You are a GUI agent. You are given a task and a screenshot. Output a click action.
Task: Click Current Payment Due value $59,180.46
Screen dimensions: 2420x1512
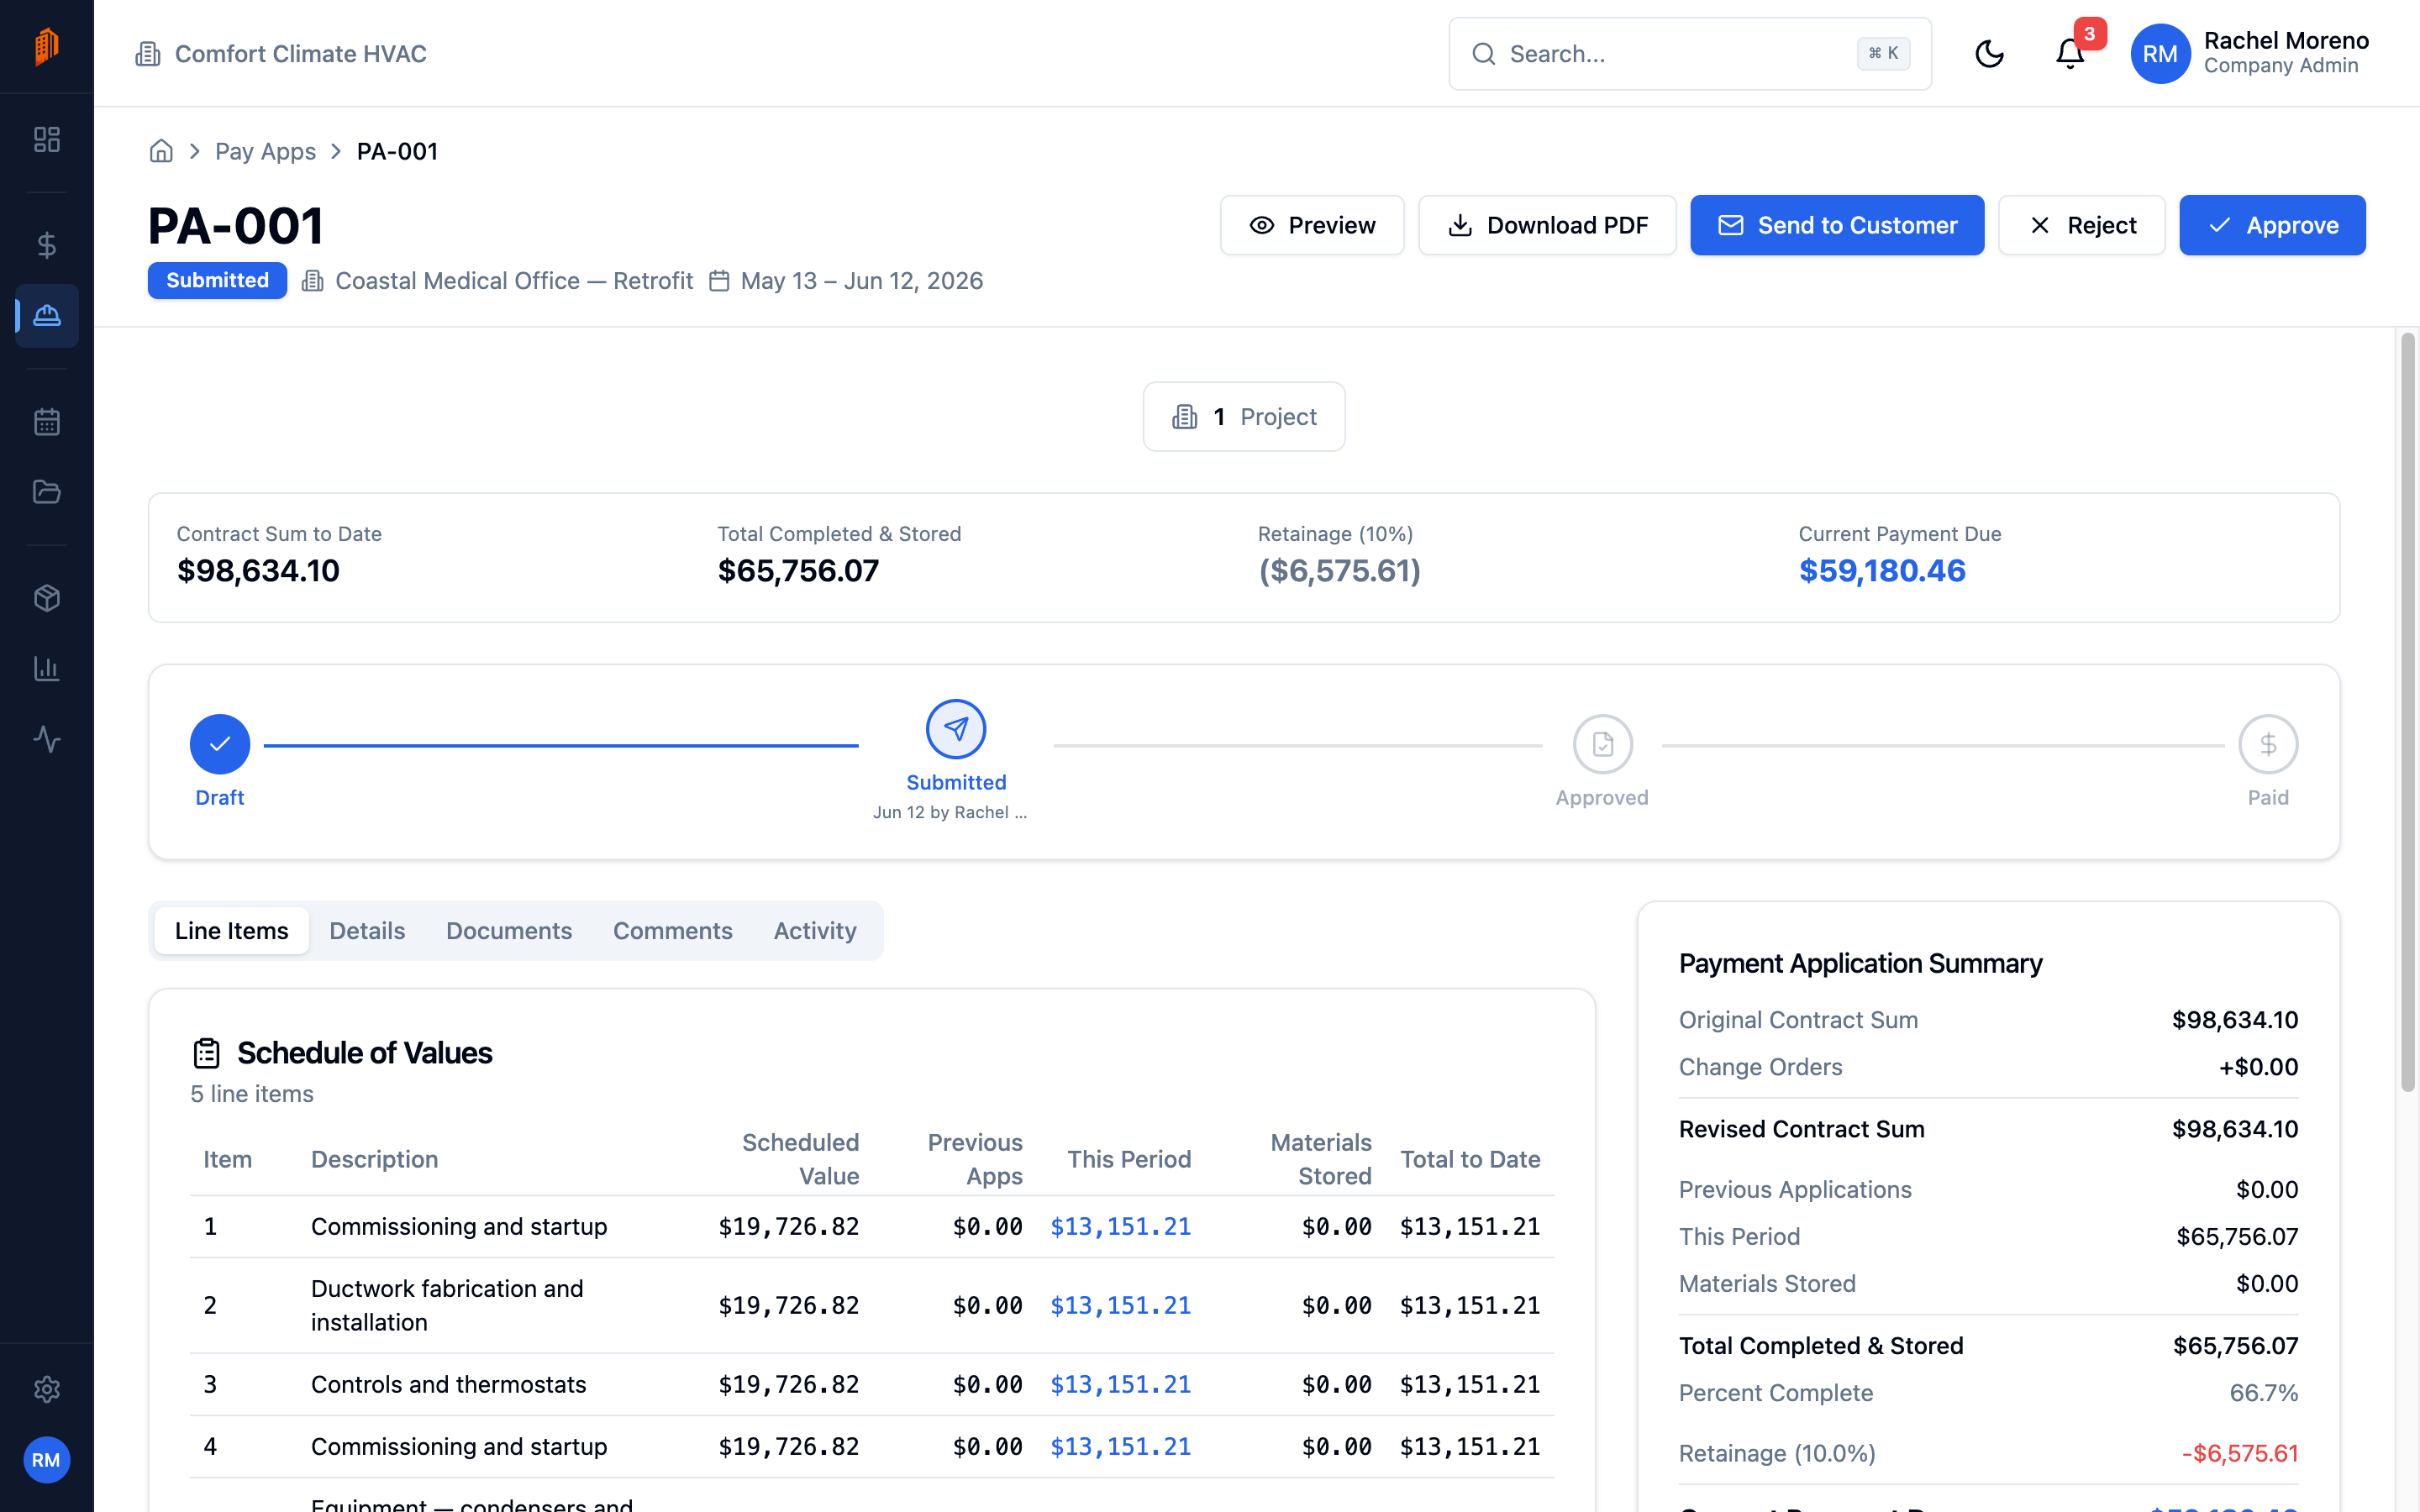click(x=1882, y=571)
